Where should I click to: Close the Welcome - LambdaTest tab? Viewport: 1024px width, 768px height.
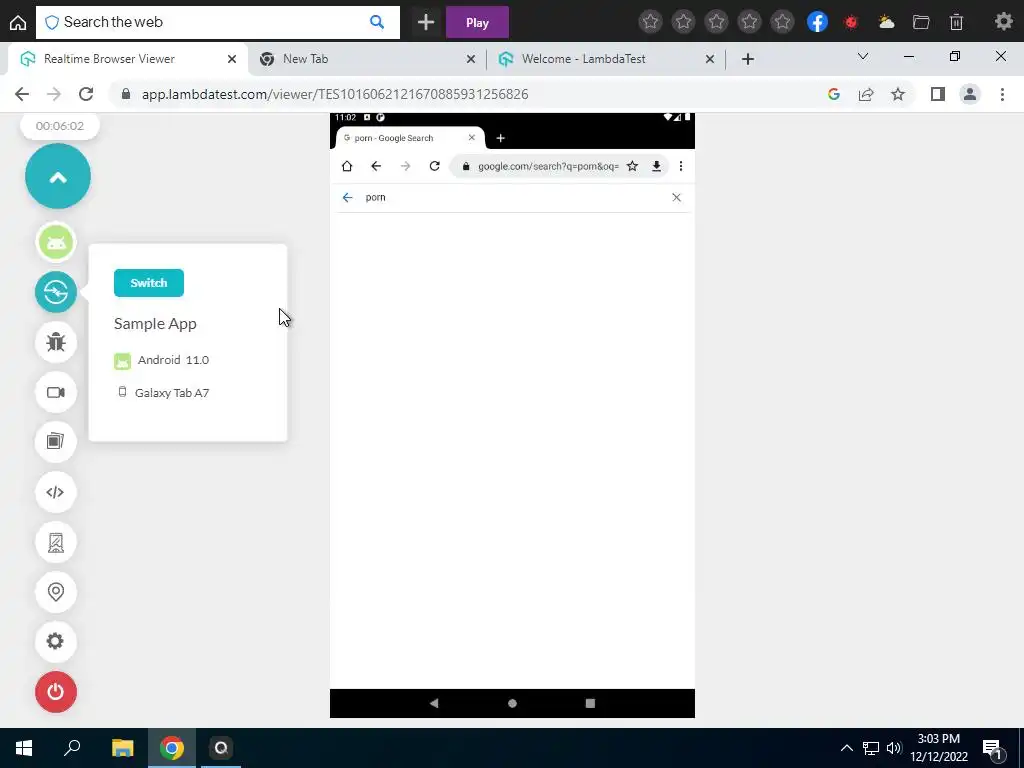(710, 59)
